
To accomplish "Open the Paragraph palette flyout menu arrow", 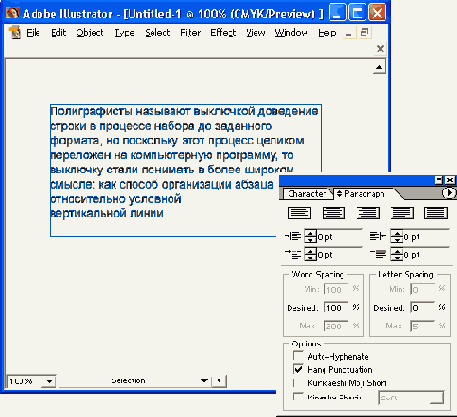I will 449,193.
